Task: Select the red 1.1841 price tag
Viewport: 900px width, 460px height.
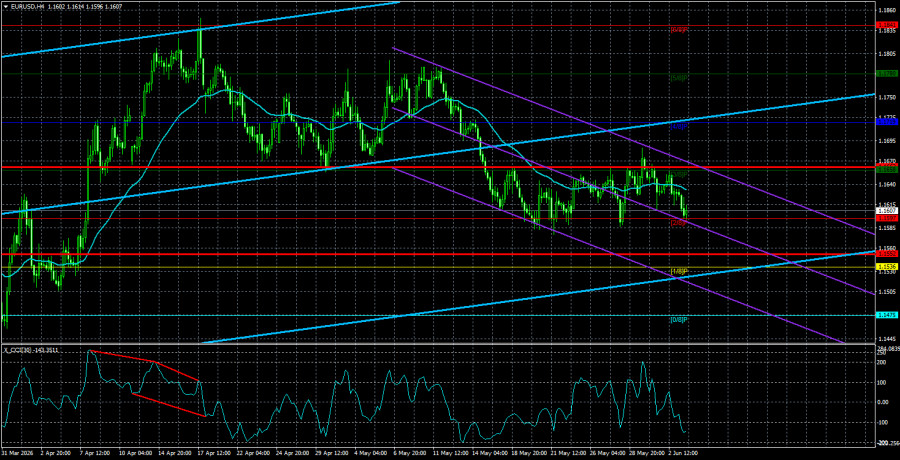Action: 885,25
